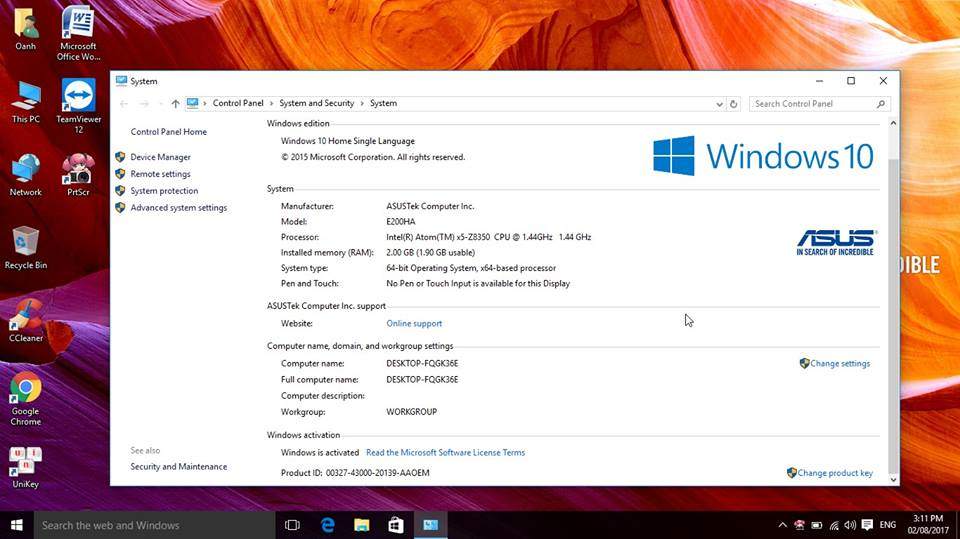Click the Search Control Panel field

pos(812,103)
